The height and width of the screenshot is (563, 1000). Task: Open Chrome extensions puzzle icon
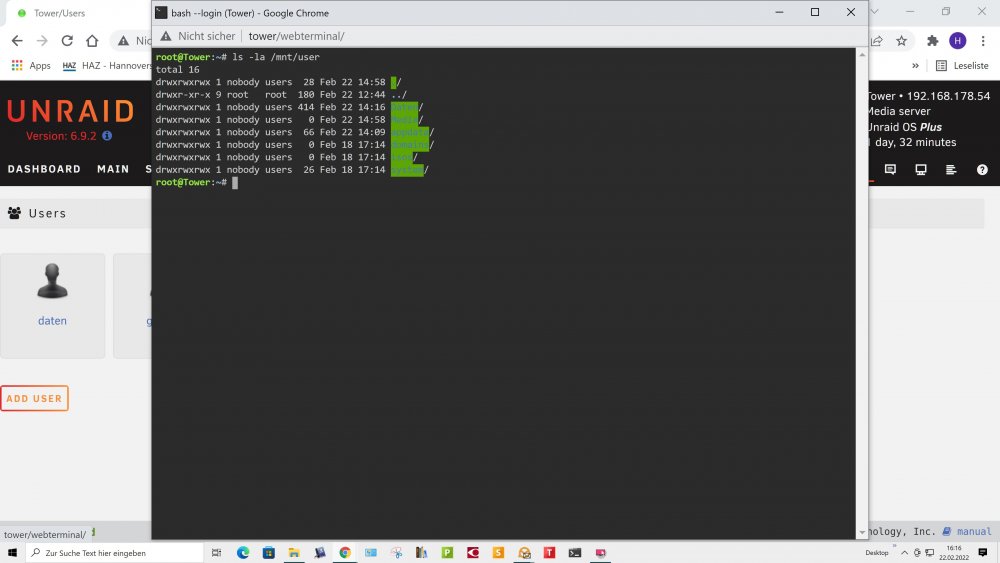click(x=932, y=41)
